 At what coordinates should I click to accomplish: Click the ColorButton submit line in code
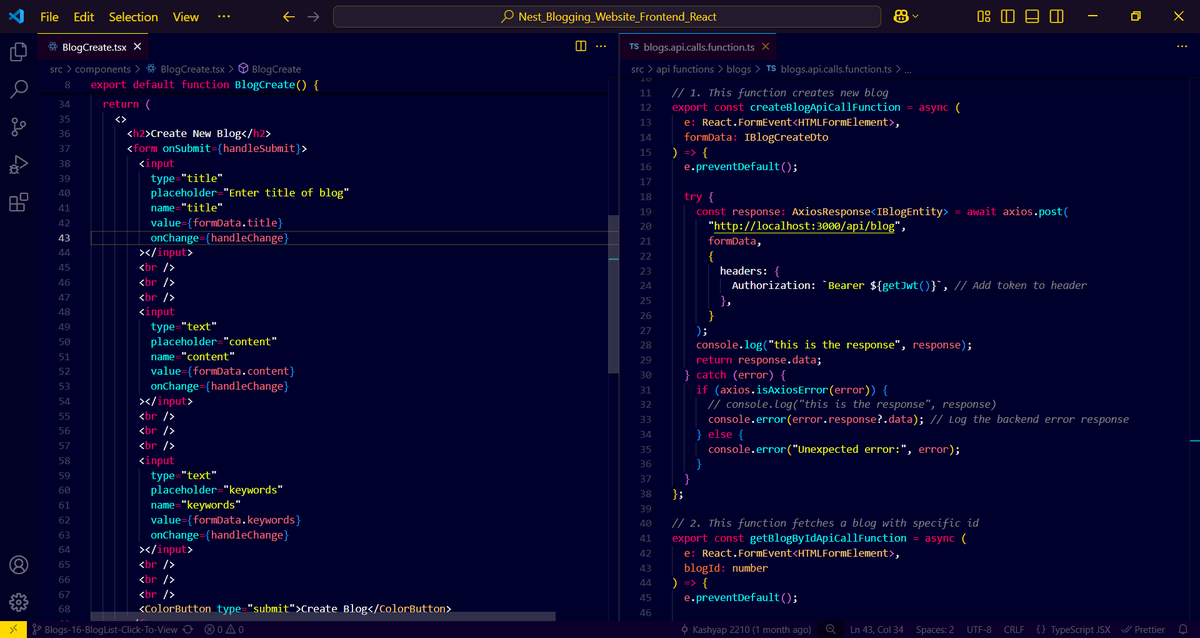click(x=296, y=609)
